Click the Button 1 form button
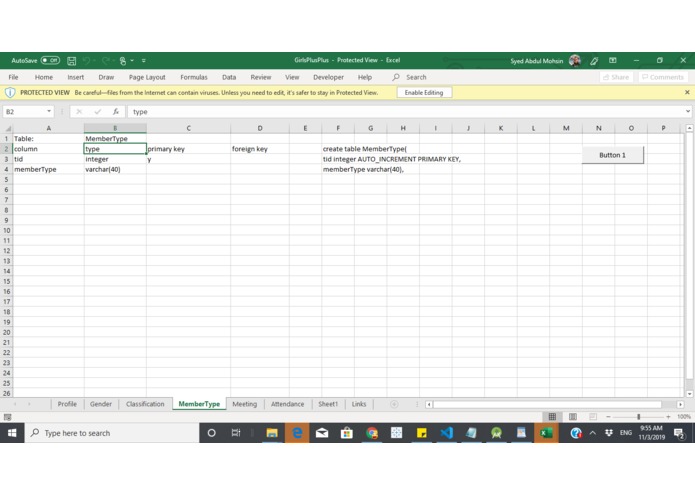The height and width of the screenshot is (494, 695). [612, 155]
